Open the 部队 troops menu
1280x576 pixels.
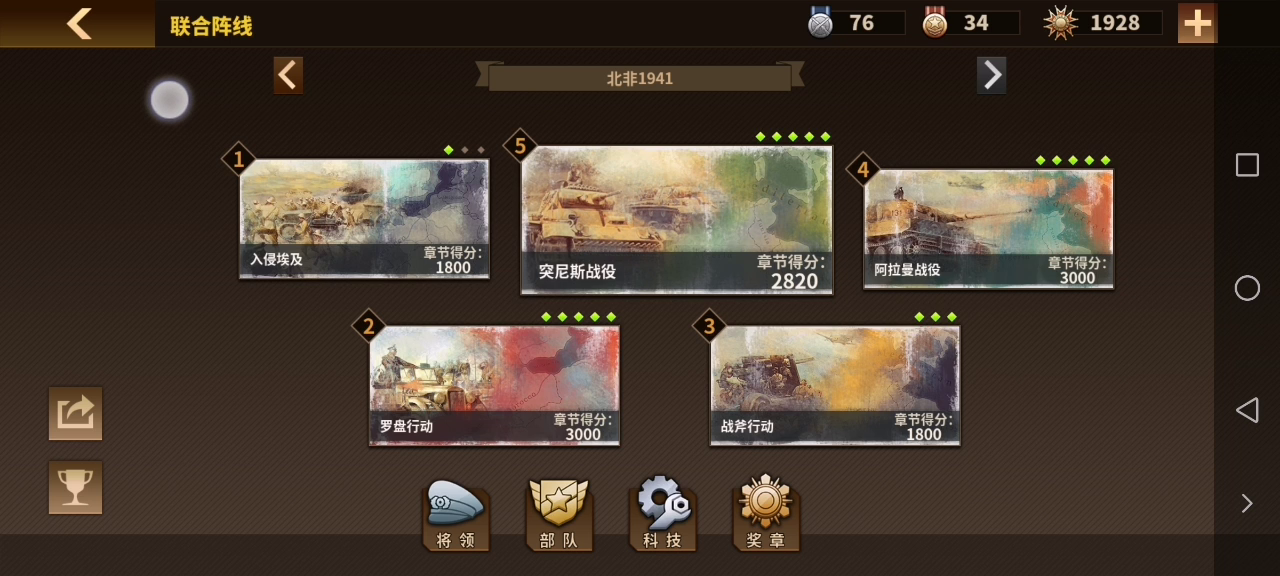tap(559, 515)
